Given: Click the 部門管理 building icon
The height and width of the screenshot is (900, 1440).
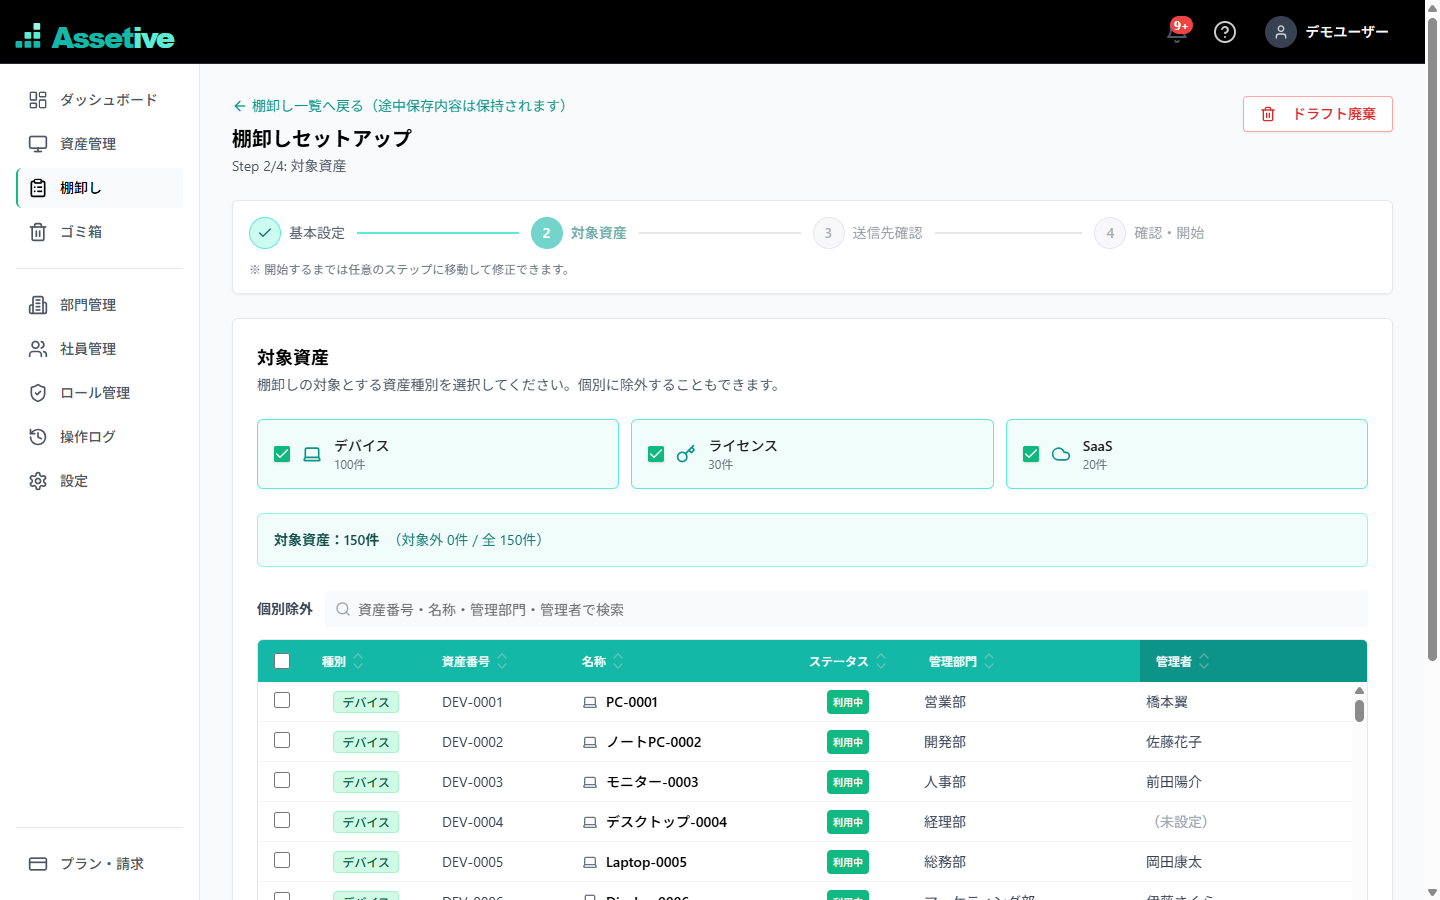Looking at the screenshot, I should click(38, 305).
